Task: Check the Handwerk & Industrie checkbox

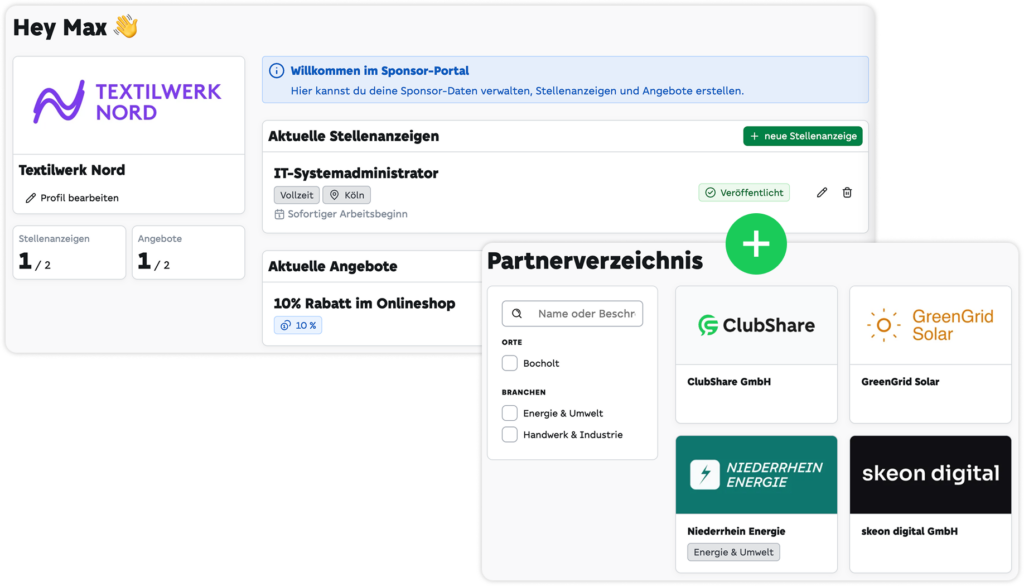Action: [509, 434]
